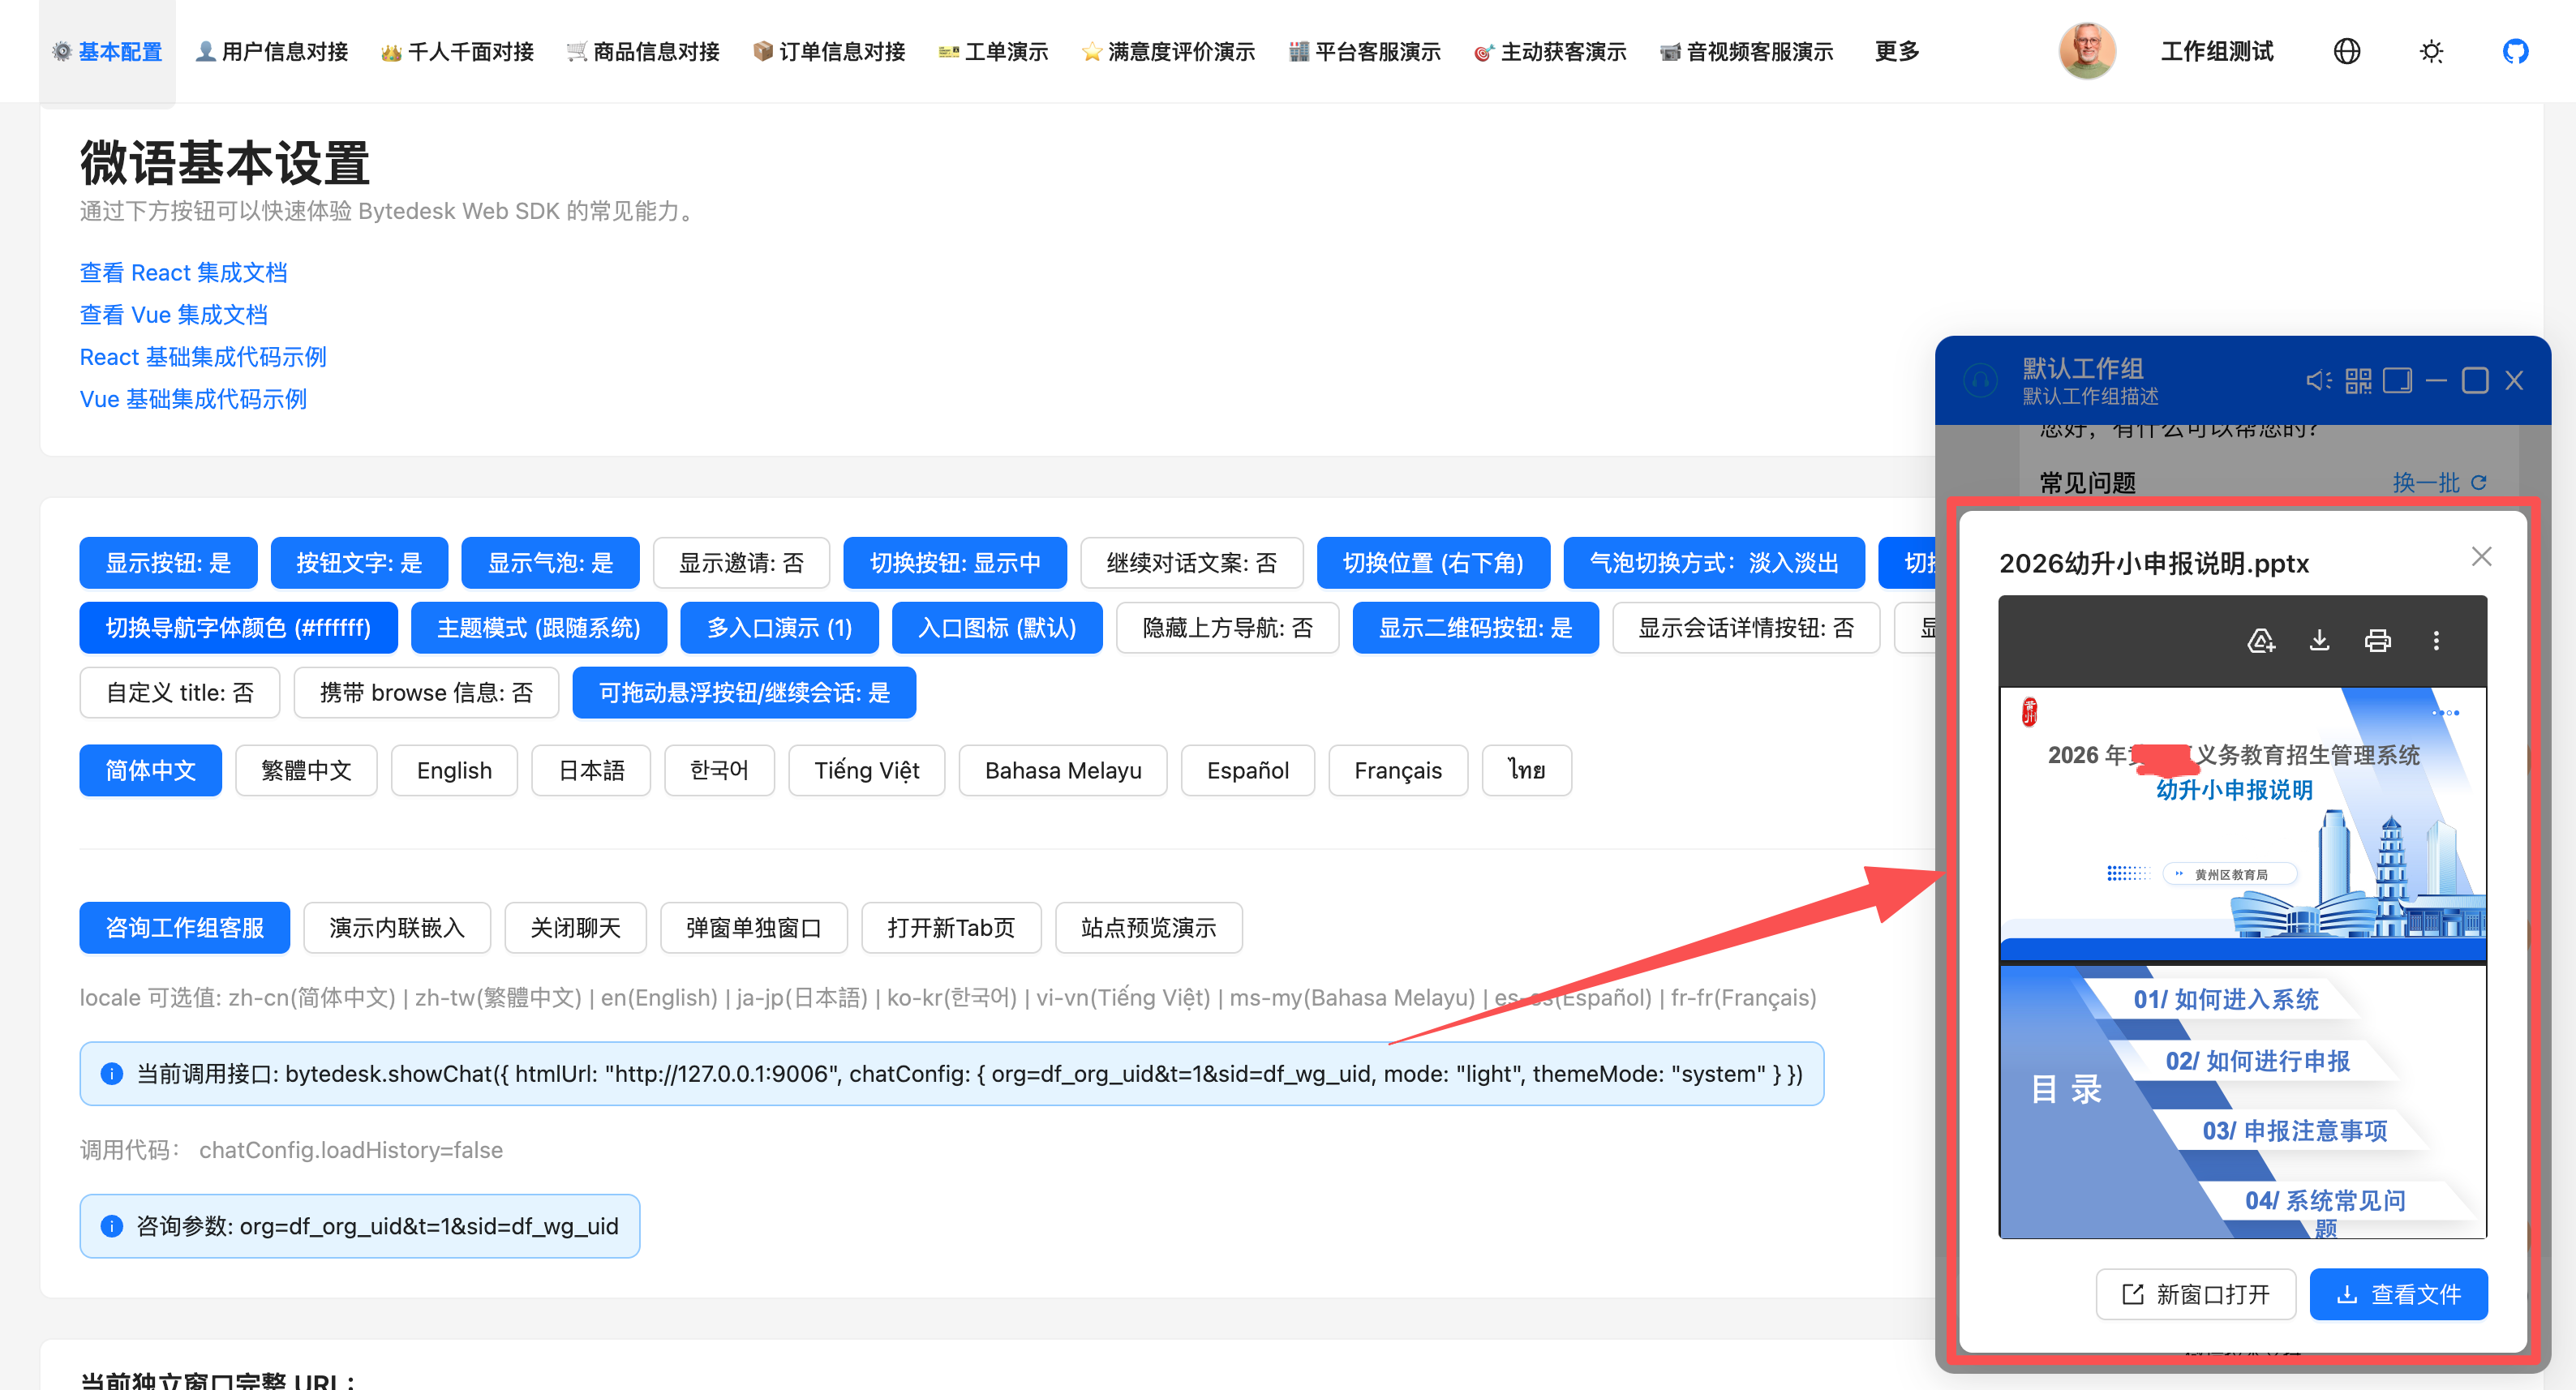Toggle 显示按钮: 是 option
2576x1390 pixels.
click(168, 563)
